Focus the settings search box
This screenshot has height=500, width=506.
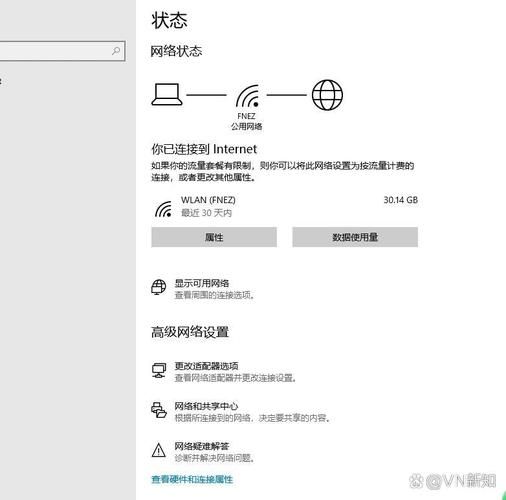(62, 51)
